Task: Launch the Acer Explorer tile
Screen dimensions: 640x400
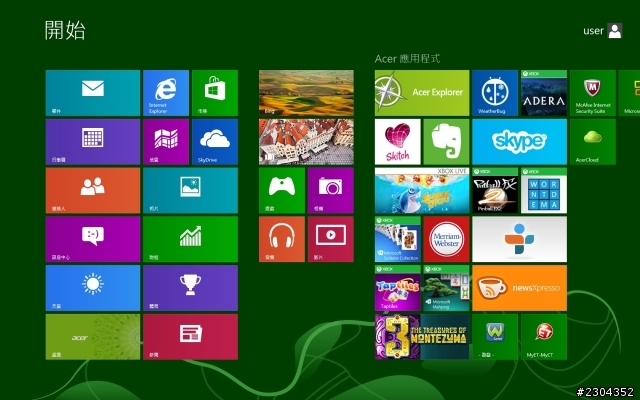Action: pos(422,93)
